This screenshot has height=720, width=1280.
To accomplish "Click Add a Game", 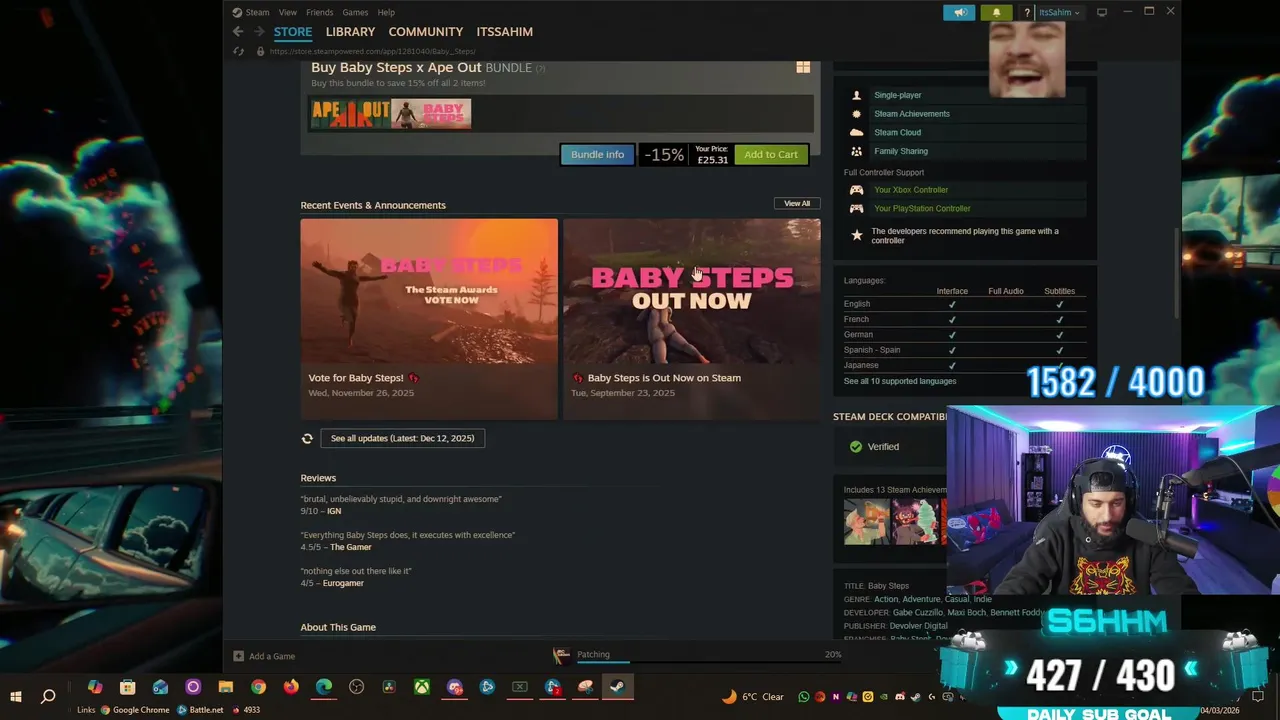I will coord(264,656).
